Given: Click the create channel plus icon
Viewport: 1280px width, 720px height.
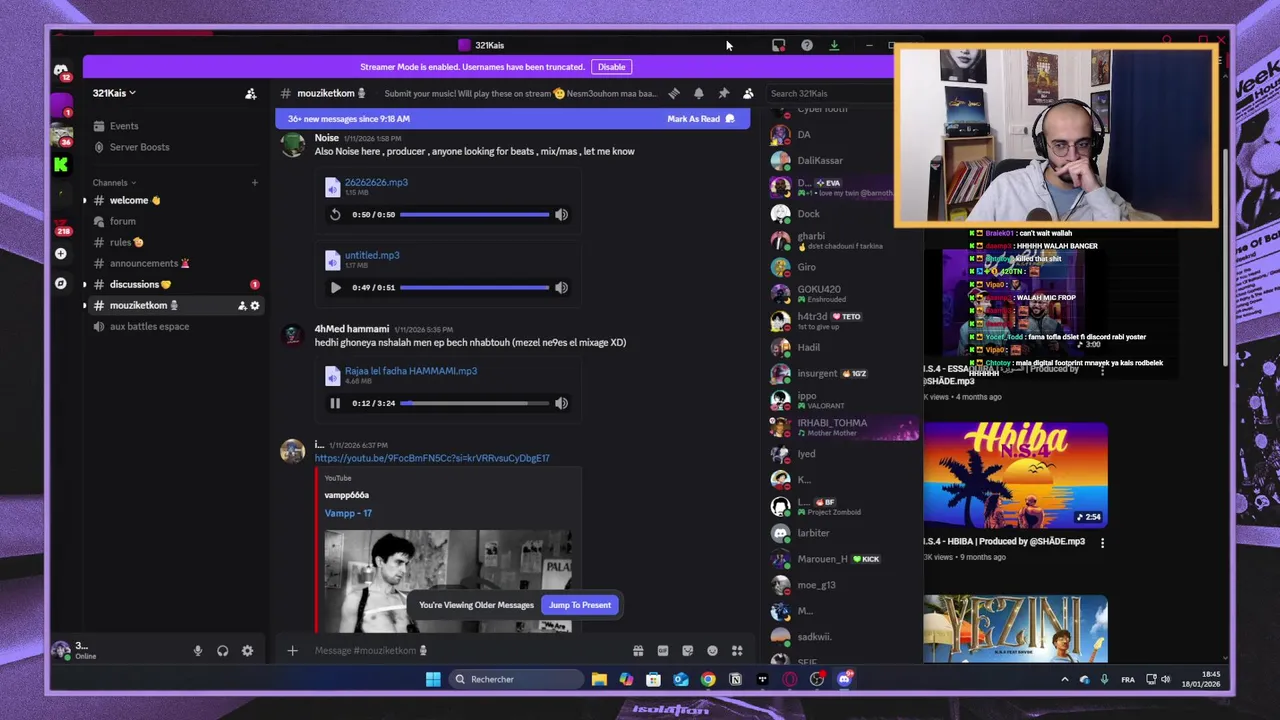Looking at the screenshot, I should tap(254, 183).
